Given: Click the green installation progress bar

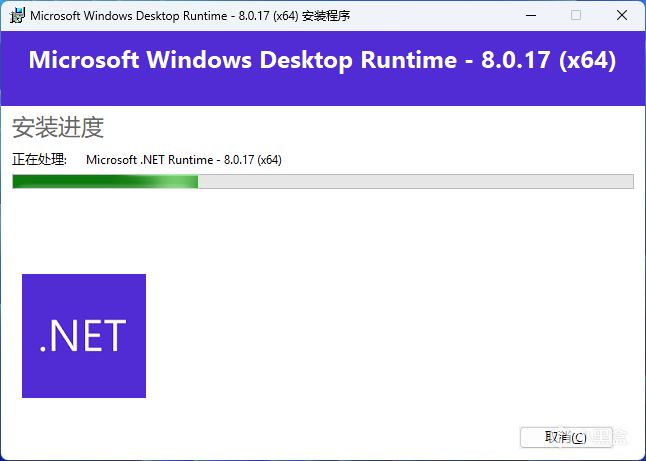Looking at the screenshot, I should click(323, 182).
